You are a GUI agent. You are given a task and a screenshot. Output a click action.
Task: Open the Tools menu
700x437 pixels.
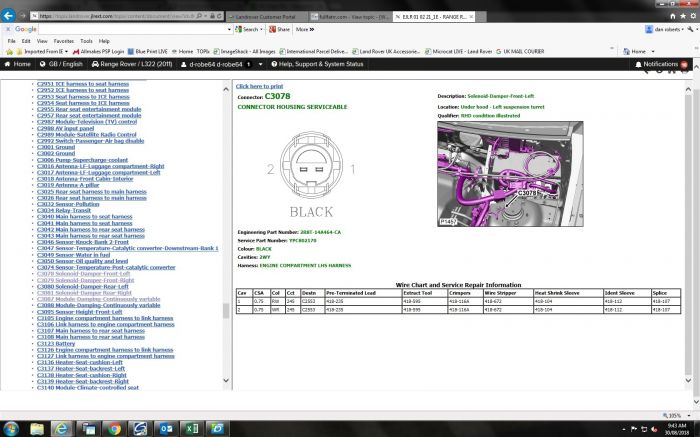point(87,41)
